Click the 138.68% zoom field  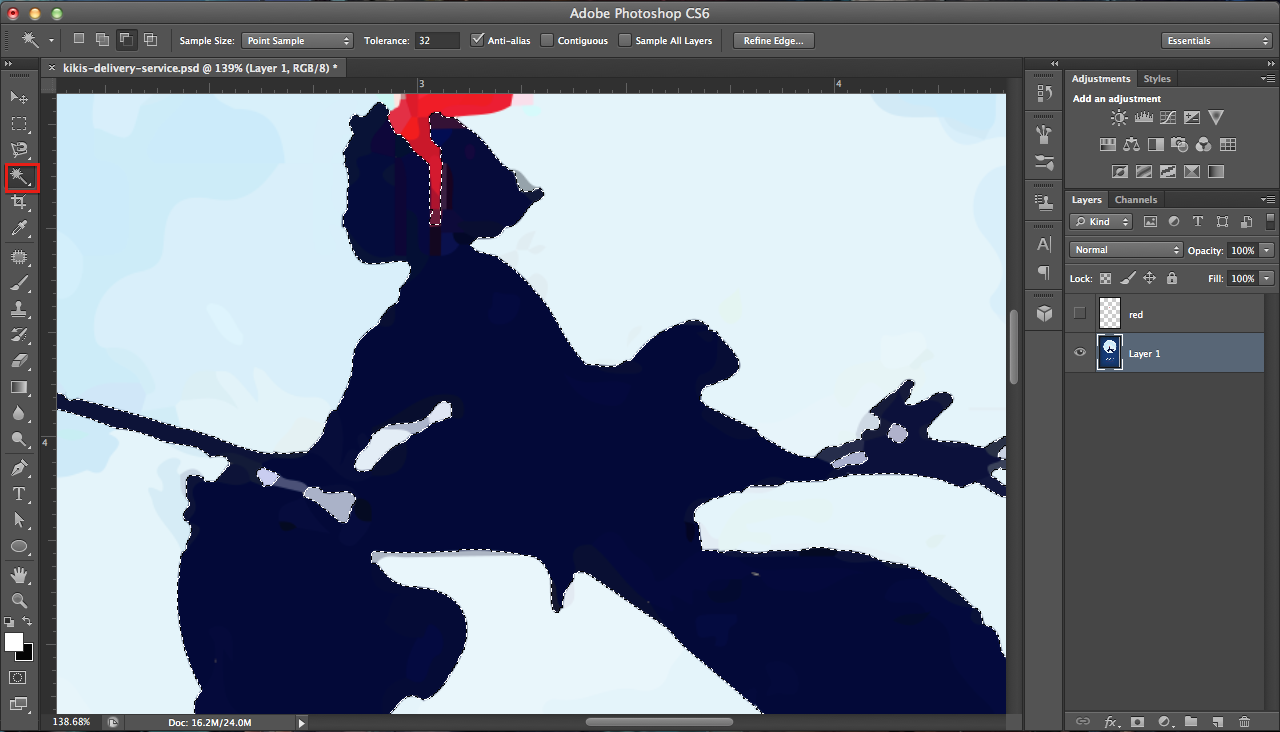point(72,722)
